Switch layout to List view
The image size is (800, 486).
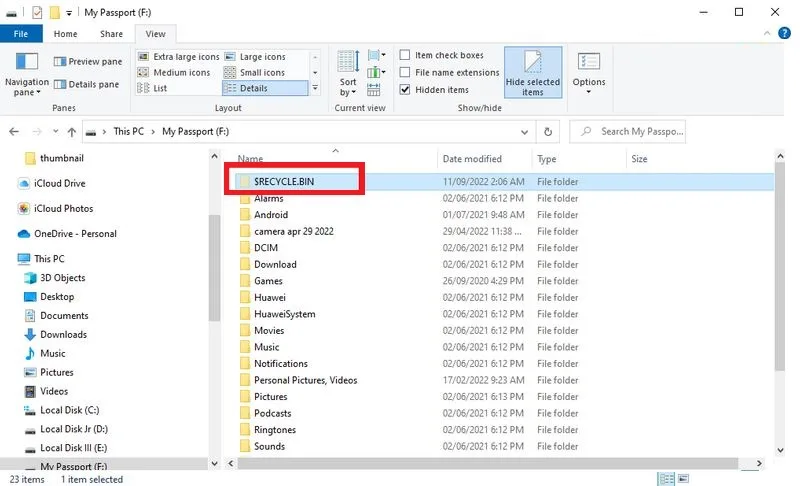[152, 88]
